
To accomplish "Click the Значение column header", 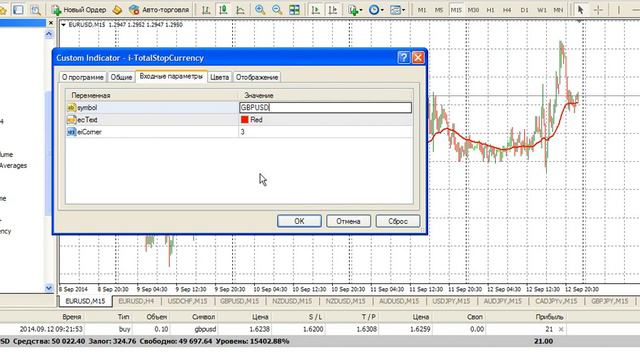I will (325, 95).
